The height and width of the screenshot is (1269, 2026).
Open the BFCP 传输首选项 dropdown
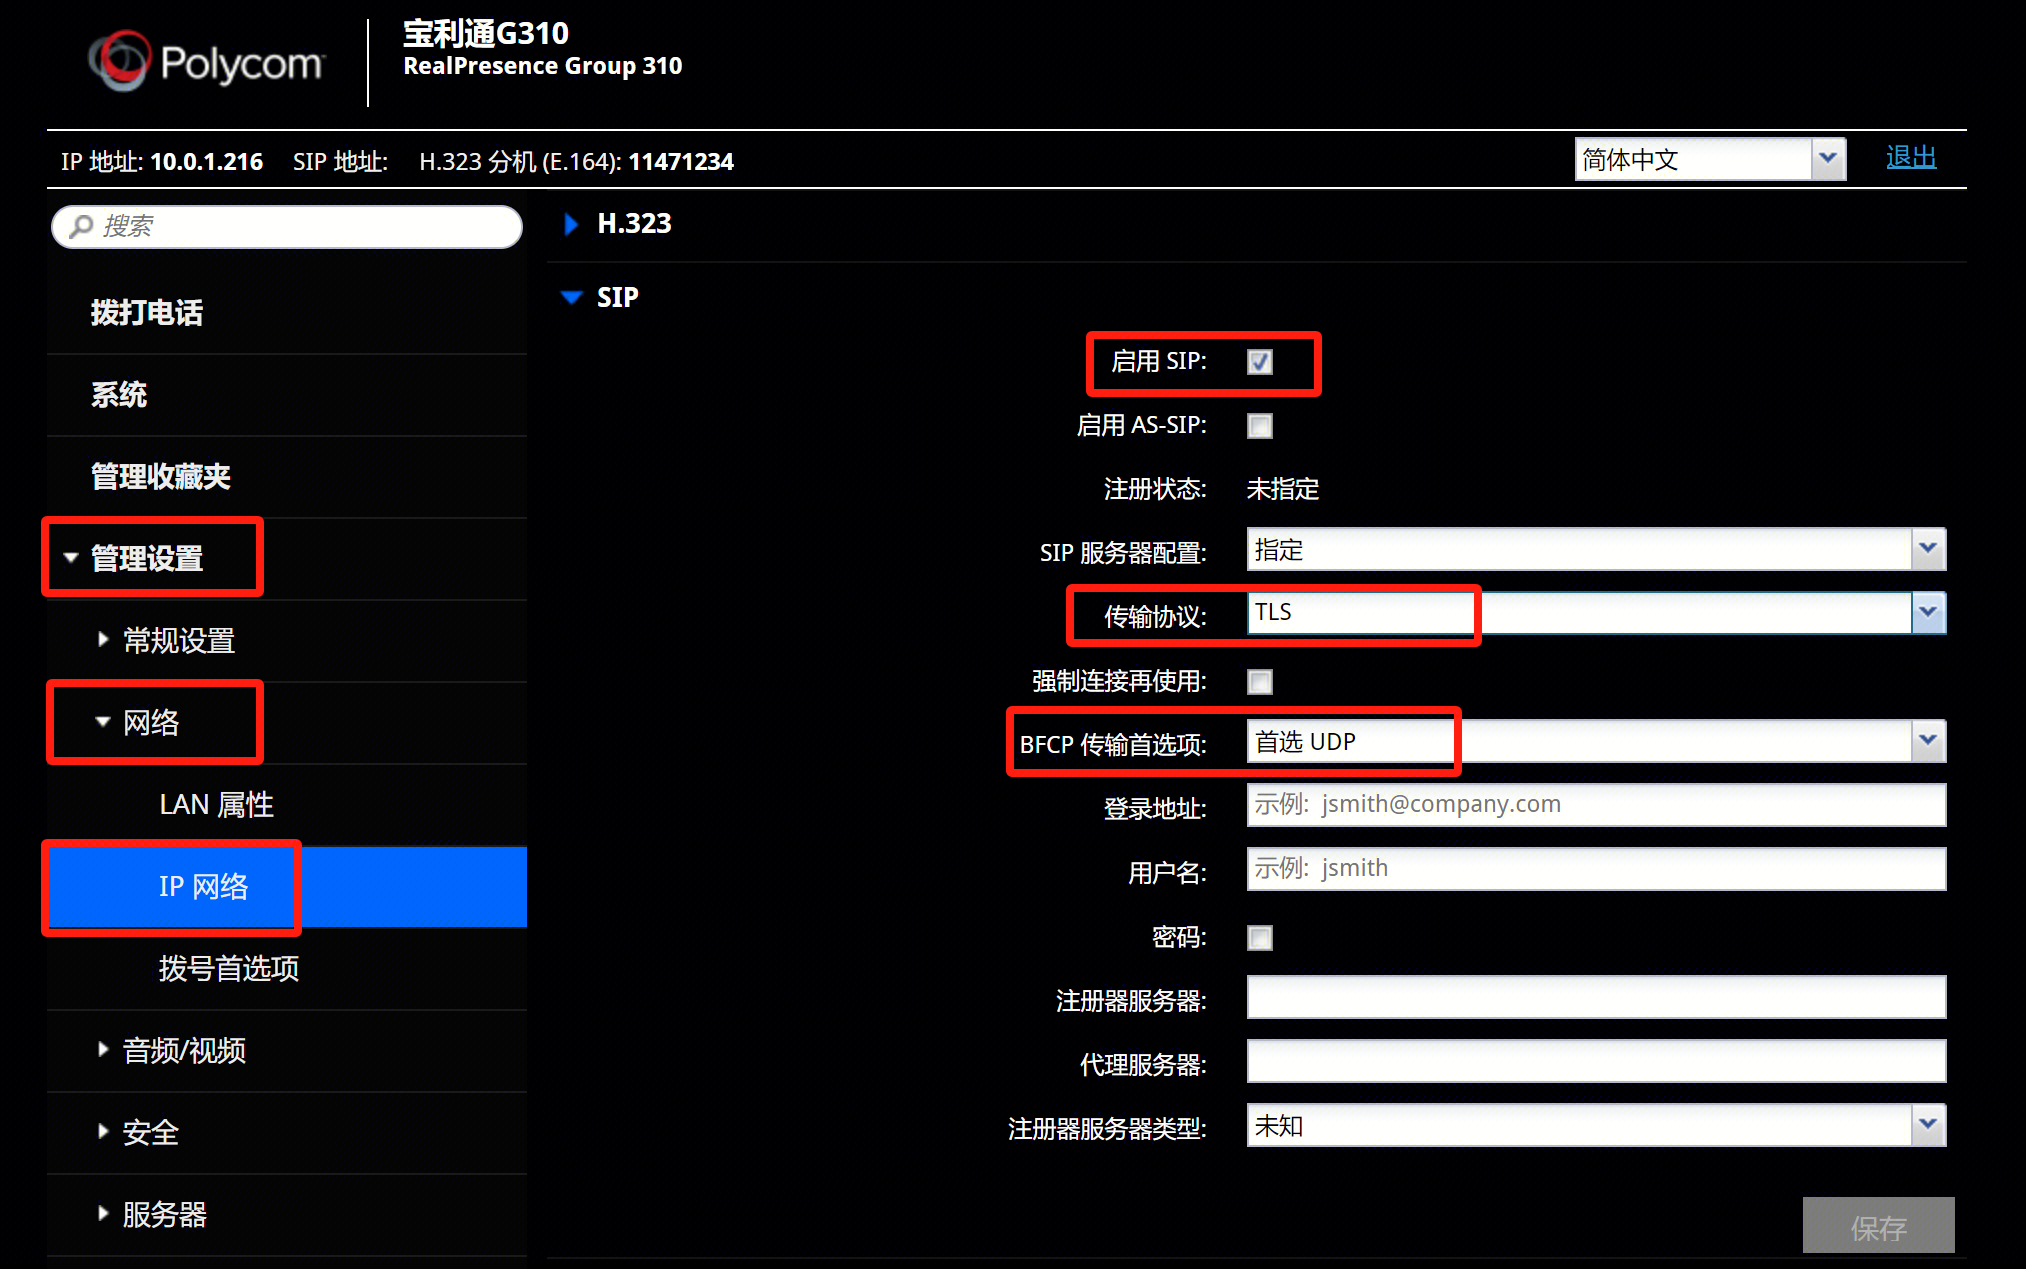tap(1927, 741)
